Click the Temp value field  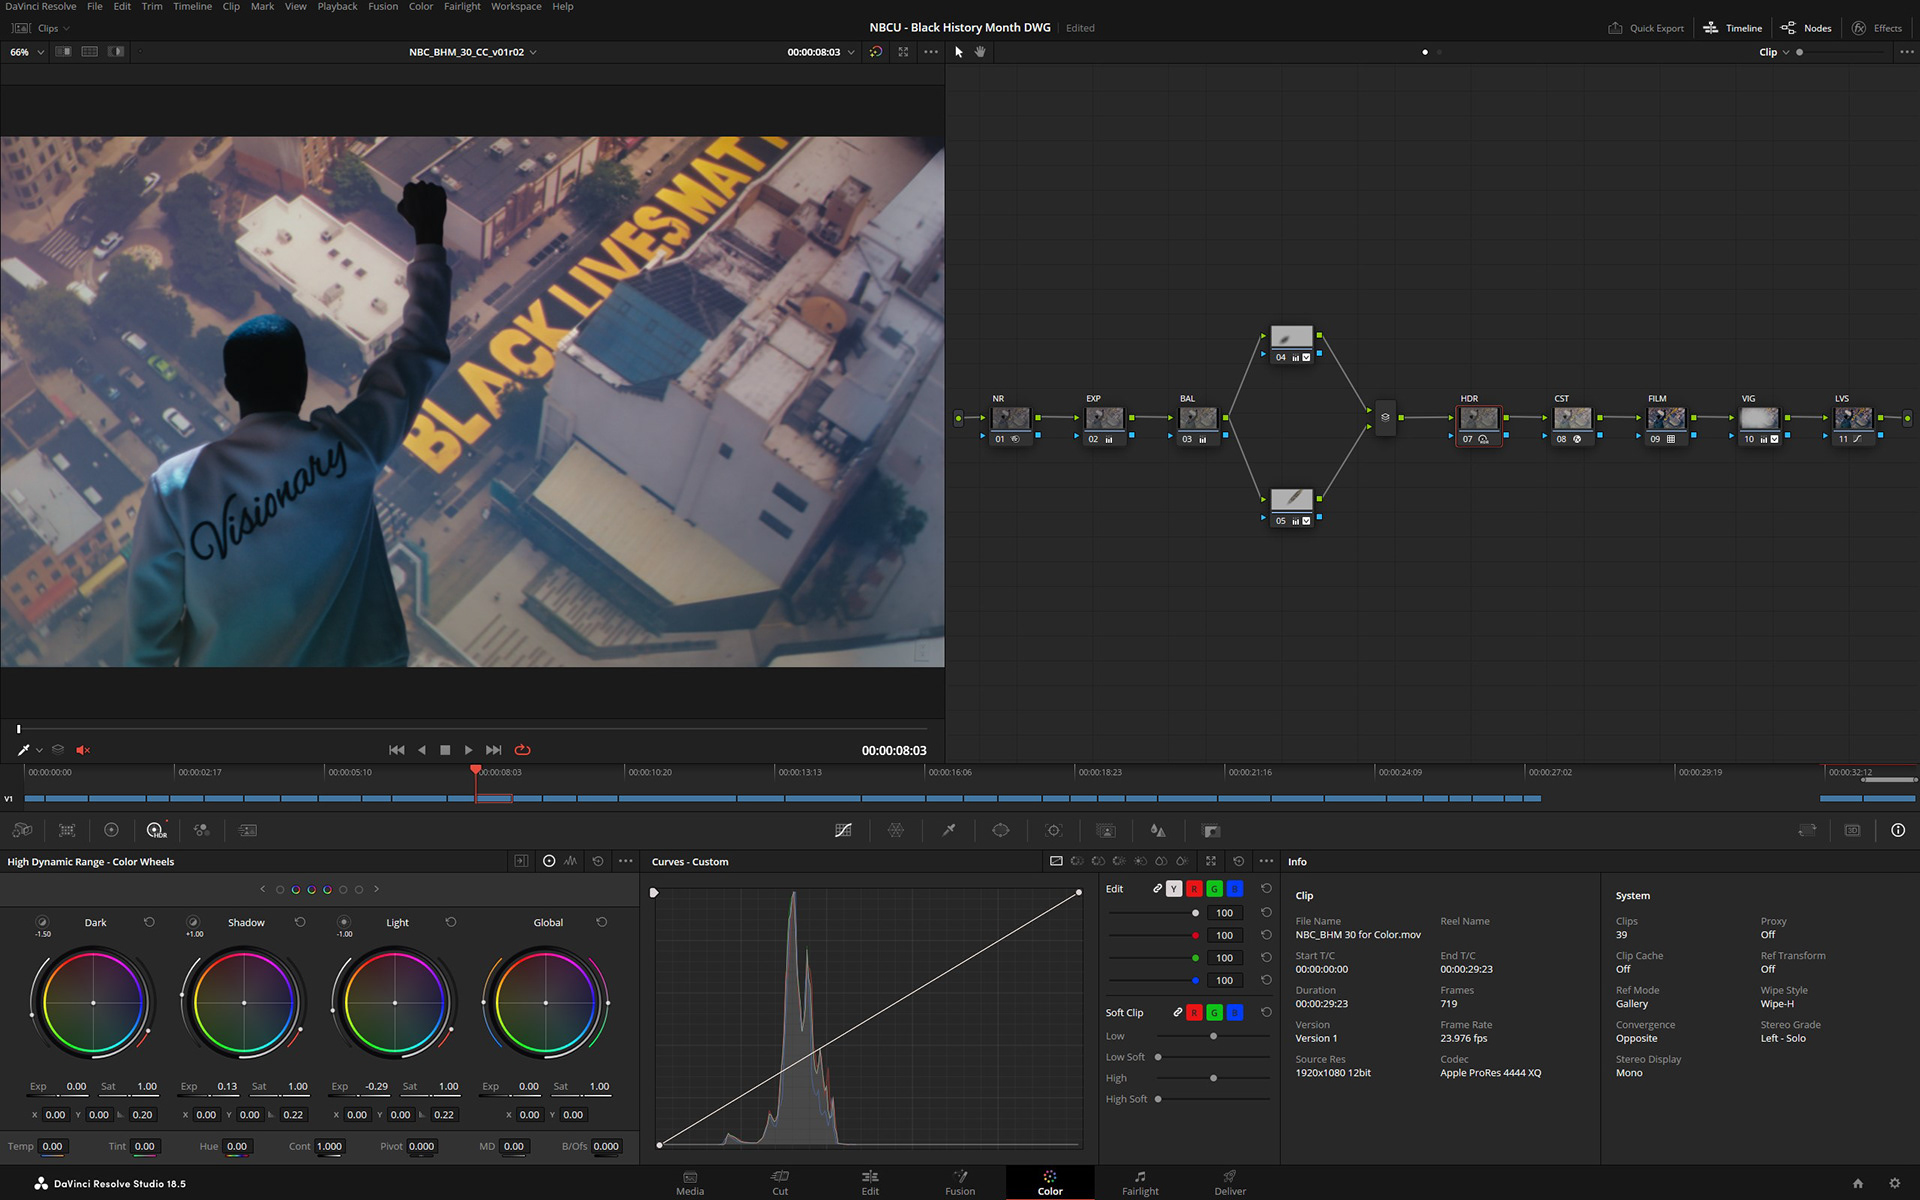click(x=52, y=1147)
